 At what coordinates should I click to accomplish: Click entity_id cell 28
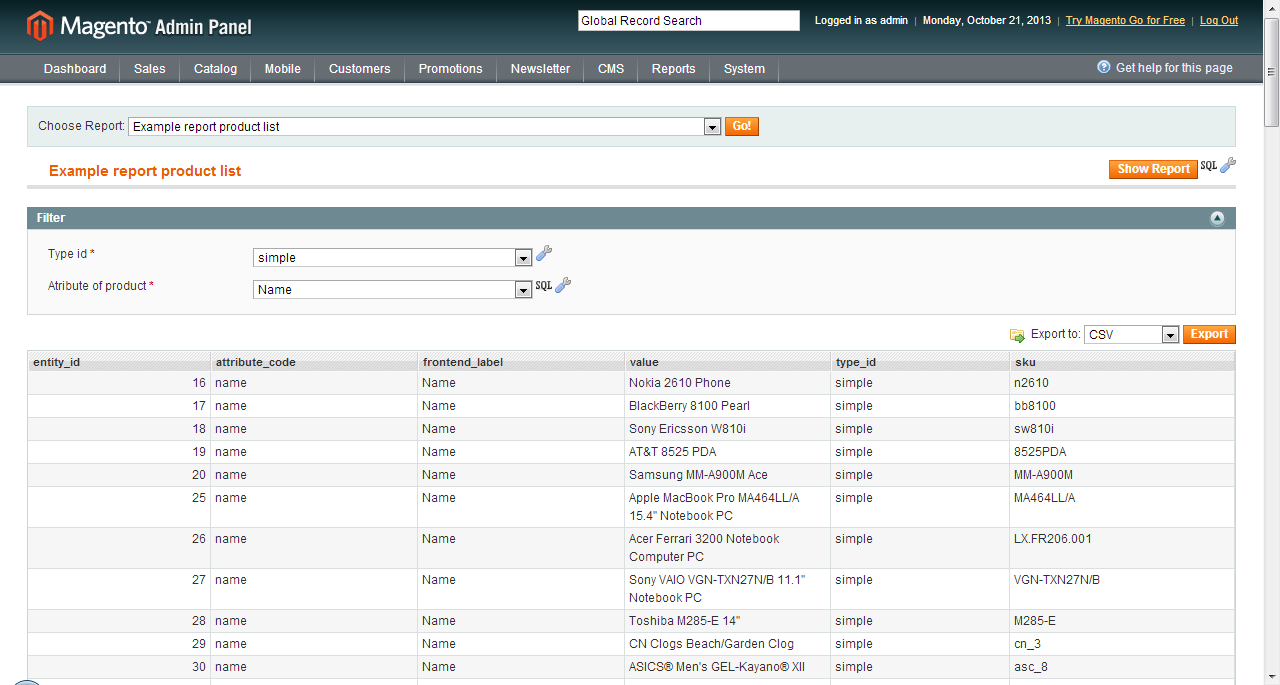click(x=118, y=621)
